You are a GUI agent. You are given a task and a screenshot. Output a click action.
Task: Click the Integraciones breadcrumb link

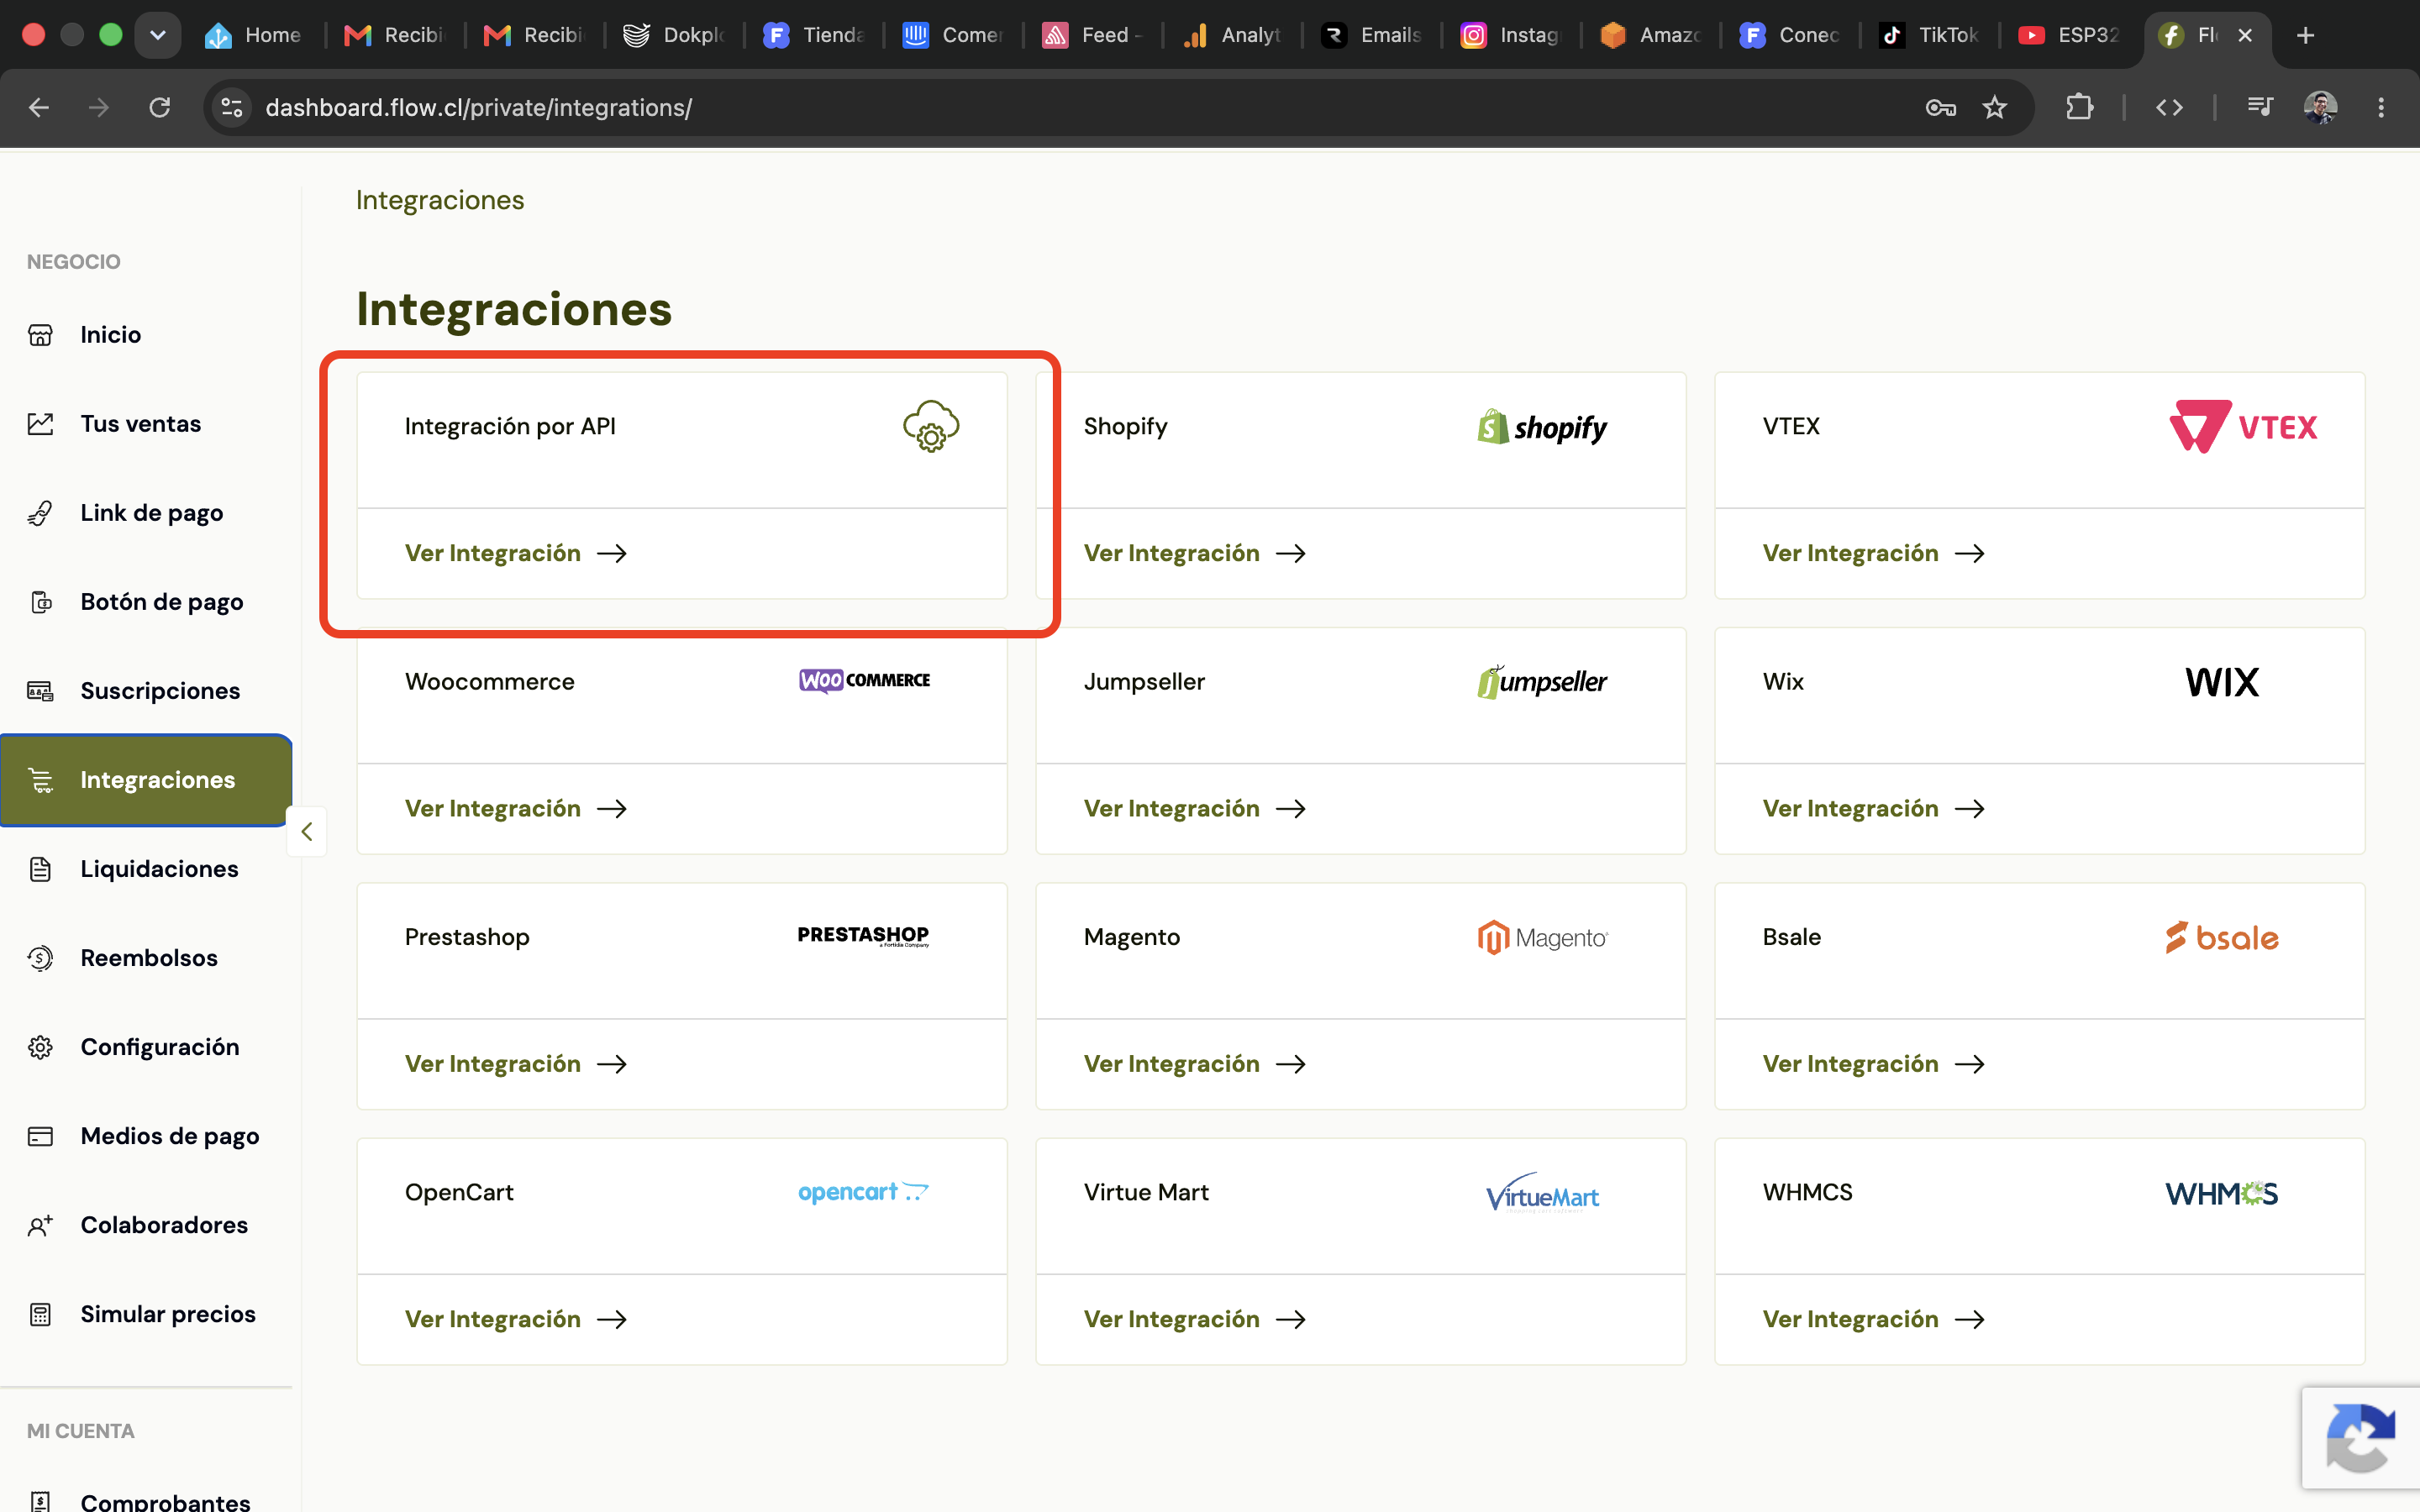click(x=440, y=200)
